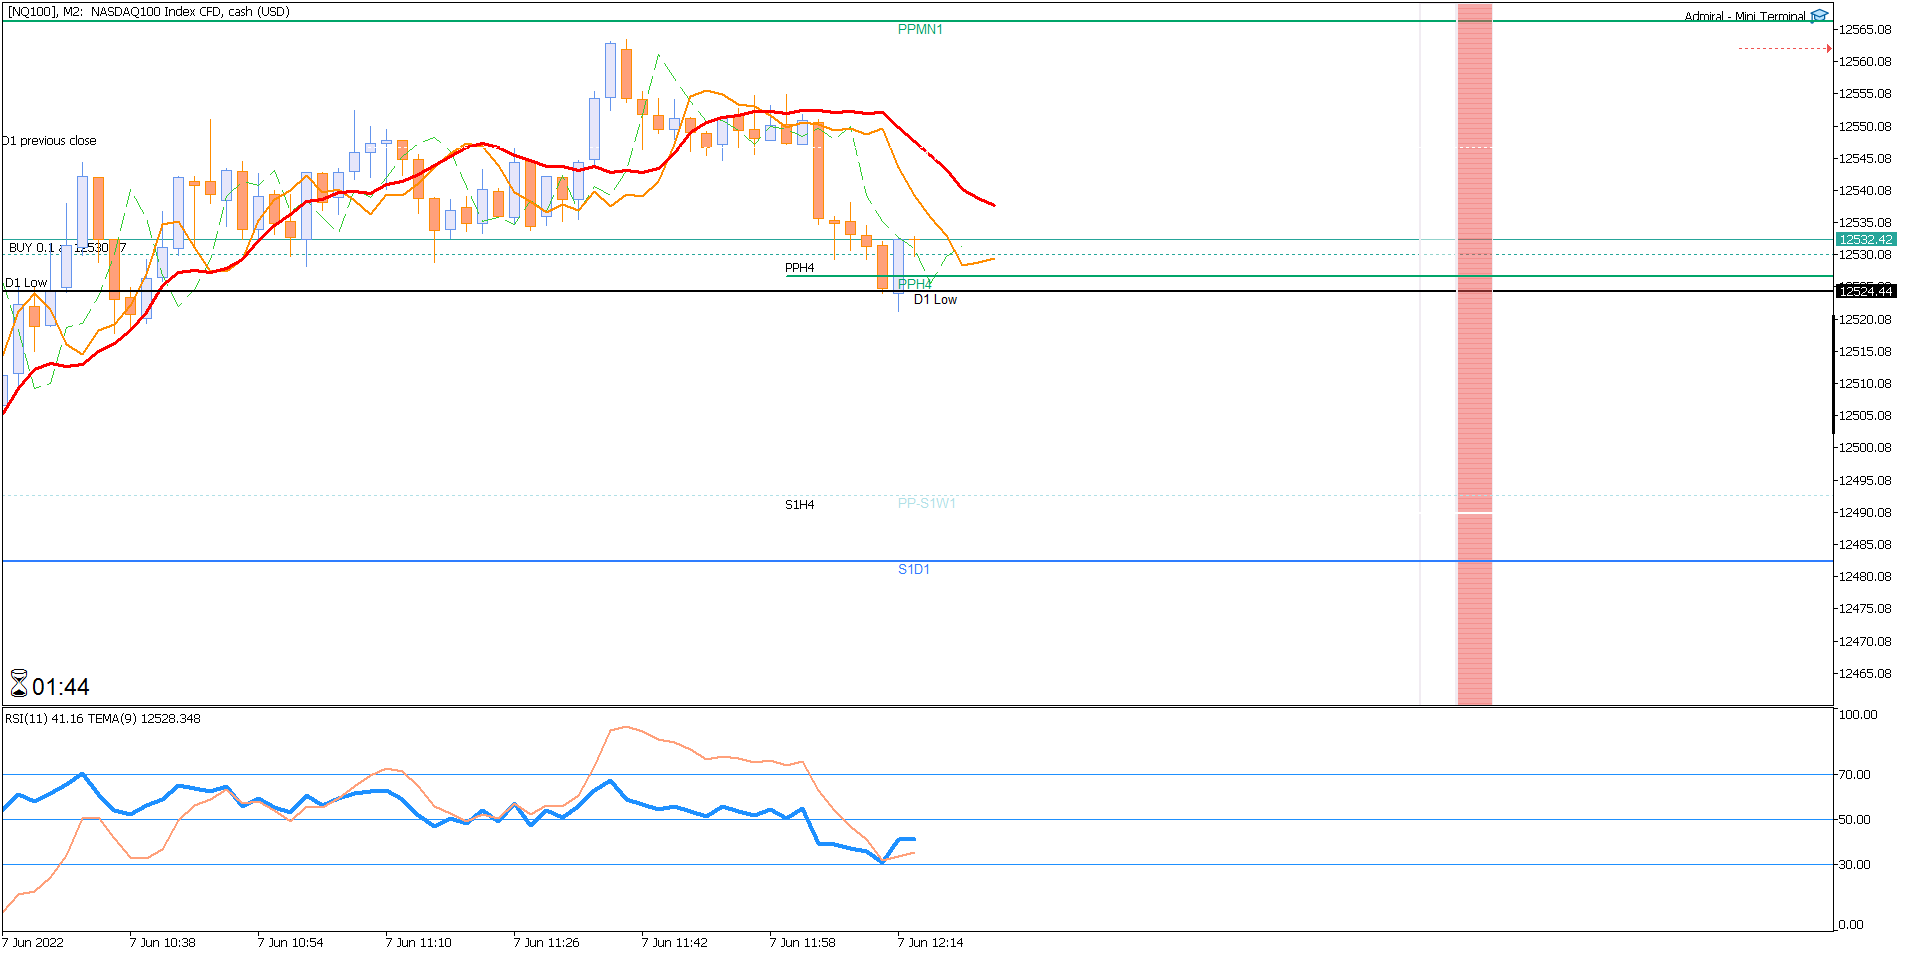
Task: Select the S1H4 support label
Action: [x=799, y=505]
